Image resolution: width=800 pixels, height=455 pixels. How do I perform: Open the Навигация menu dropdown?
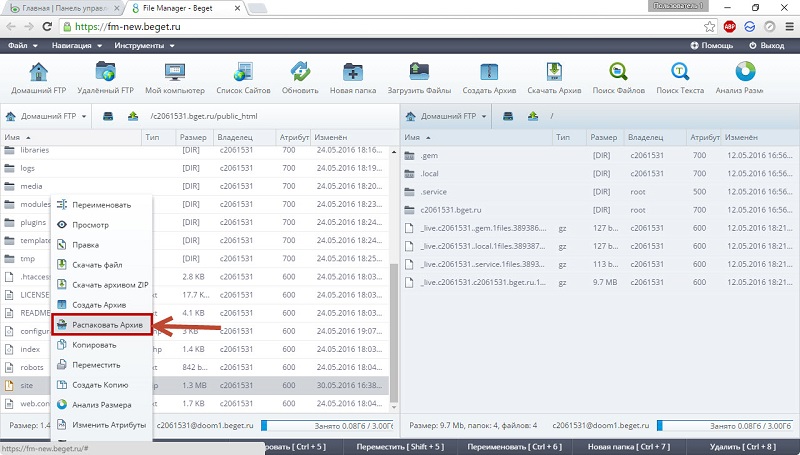pos(77,45)
